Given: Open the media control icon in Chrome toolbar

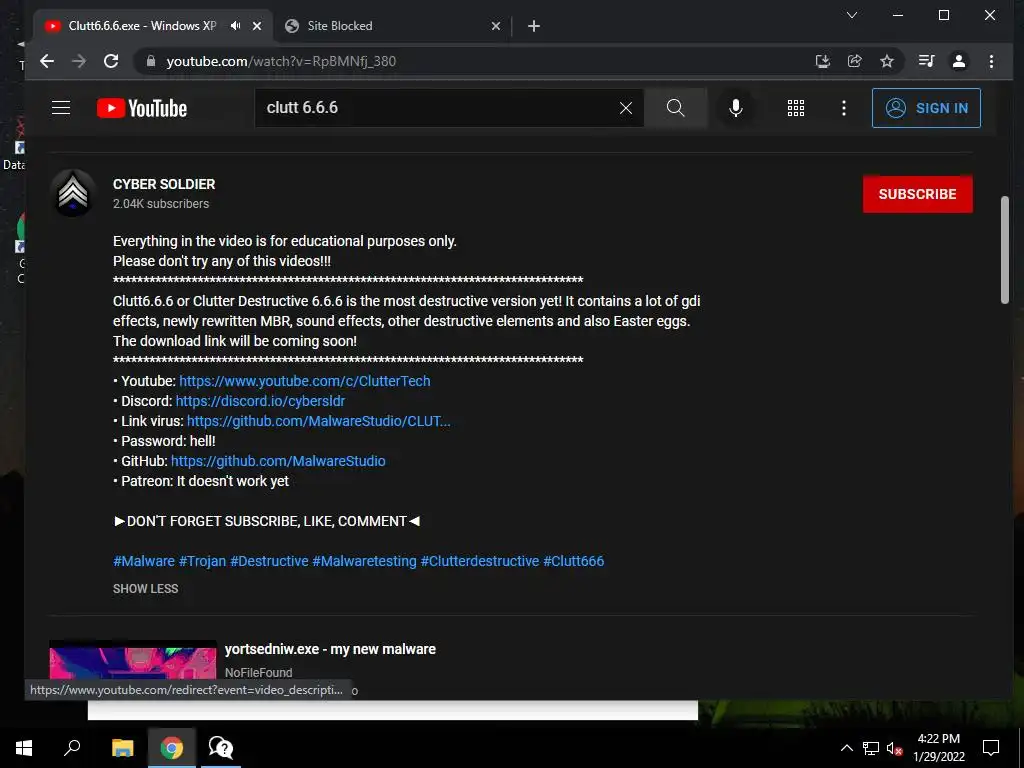Looking at the screenshot, I should [926, 61].
